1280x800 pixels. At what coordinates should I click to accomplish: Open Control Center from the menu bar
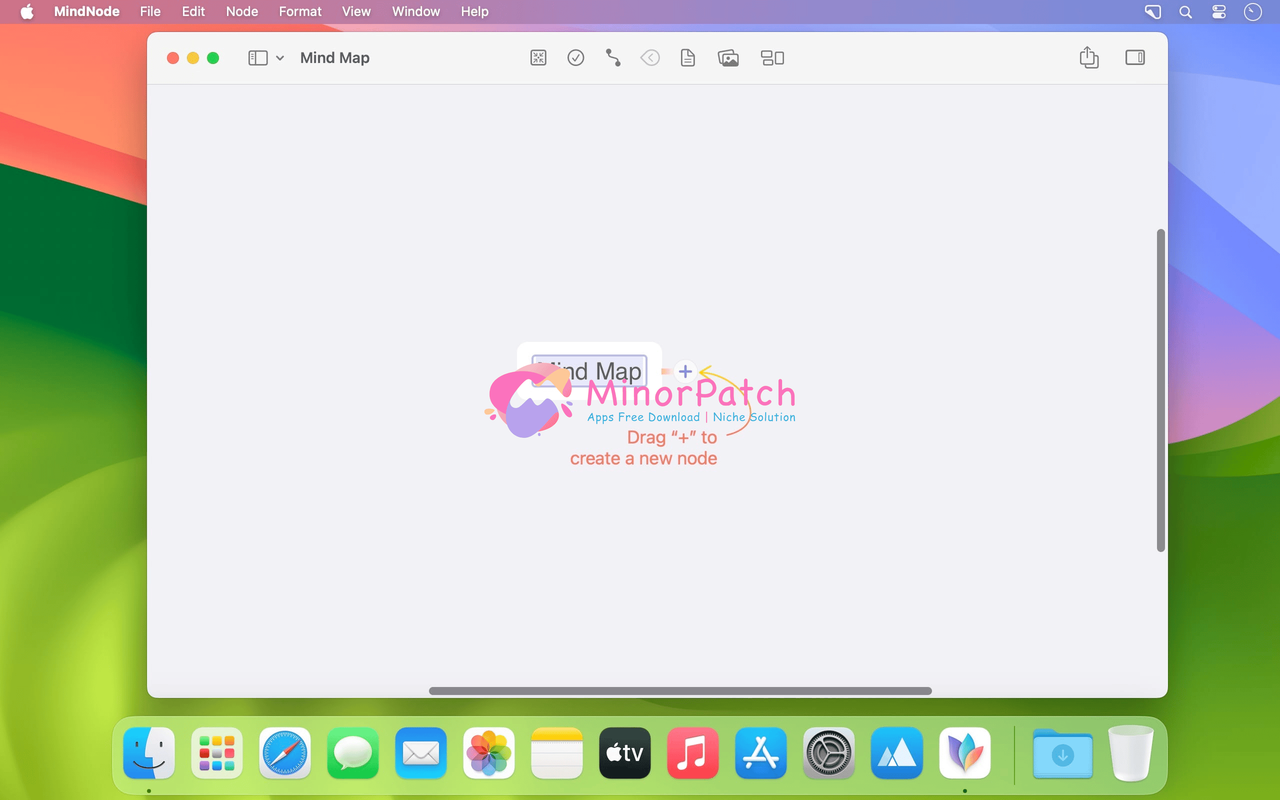pyautogui.click(x=1219, y=12)
